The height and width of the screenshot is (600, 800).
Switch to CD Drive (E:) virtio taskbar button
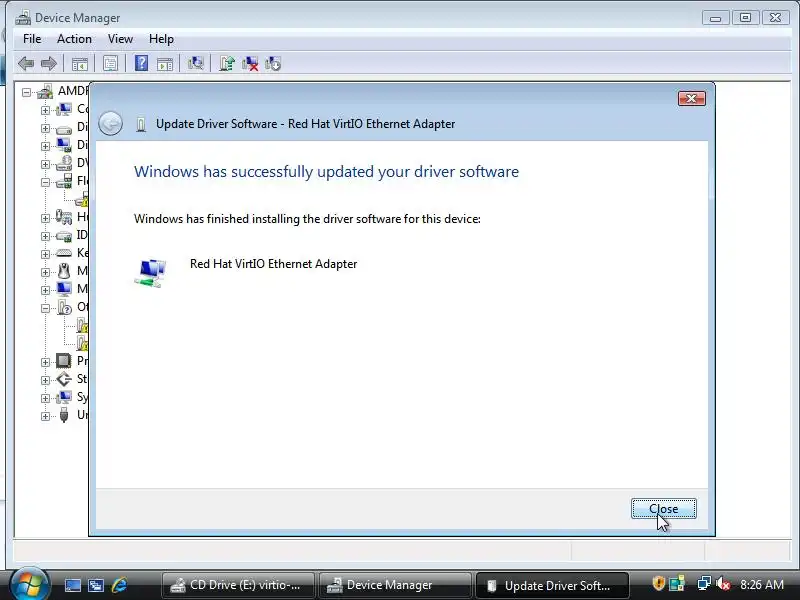239,585
